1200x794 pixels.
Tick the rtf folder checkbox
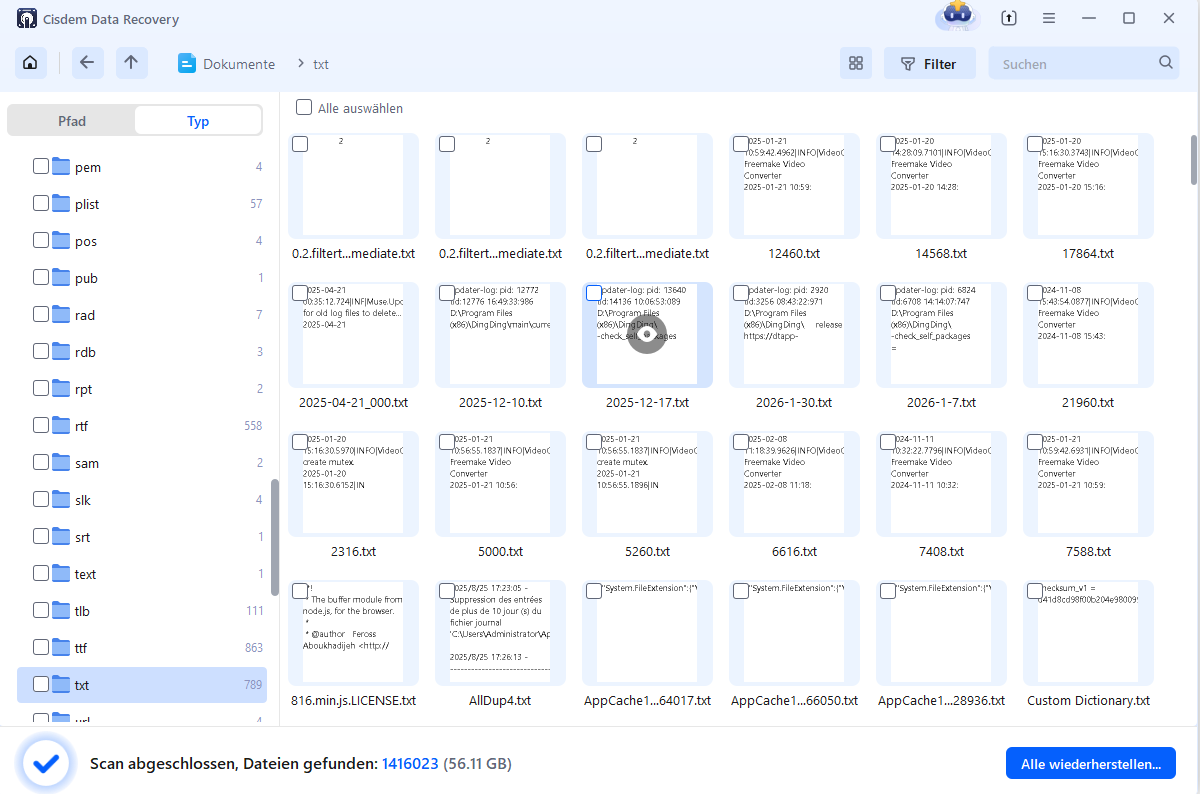[x=41, y=425]
